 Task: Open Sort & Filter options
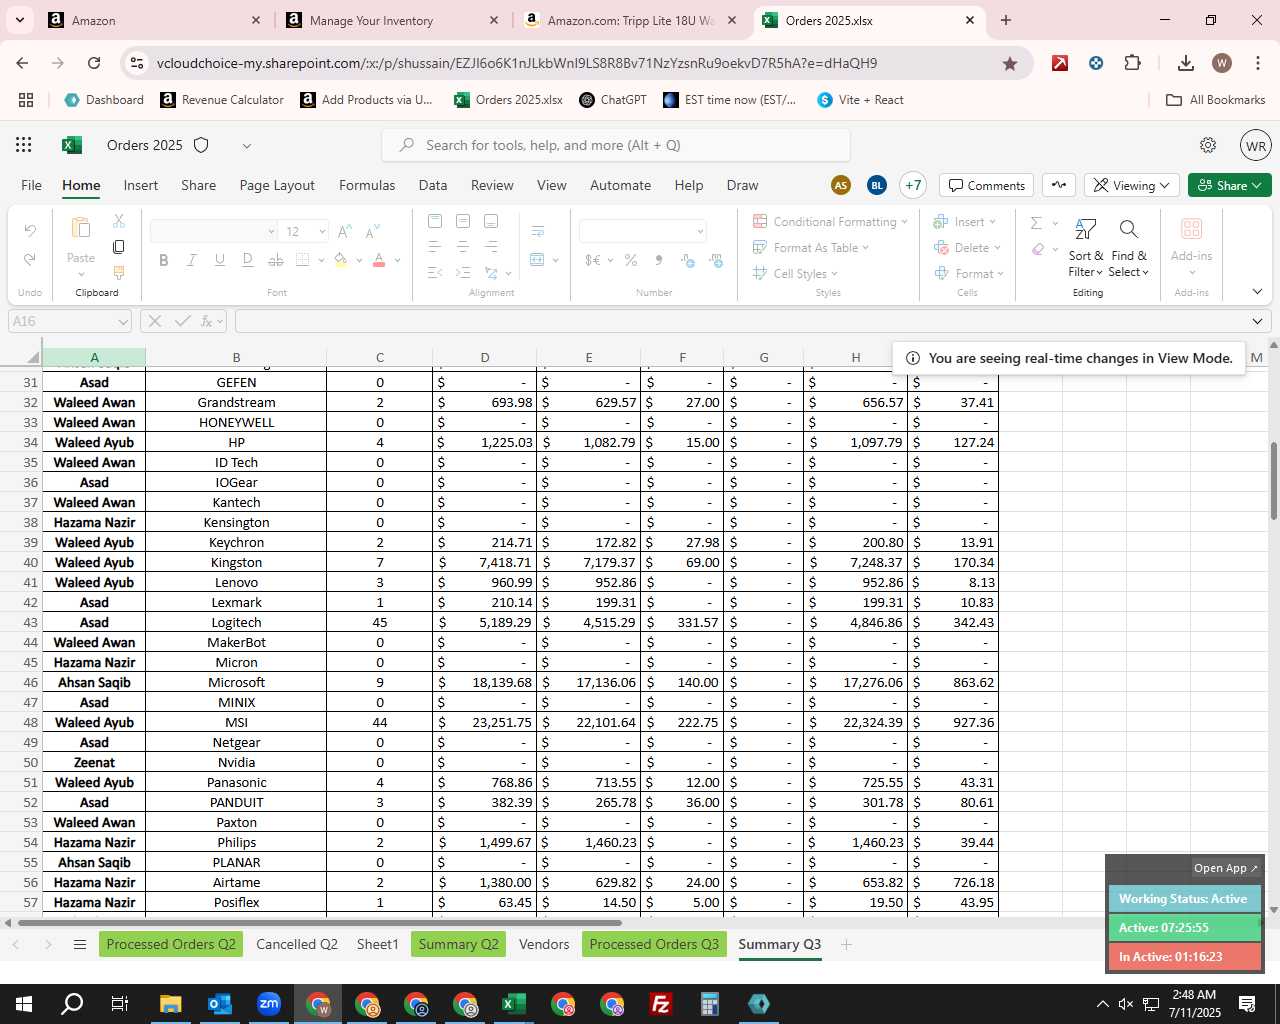tap(1085, 248)
